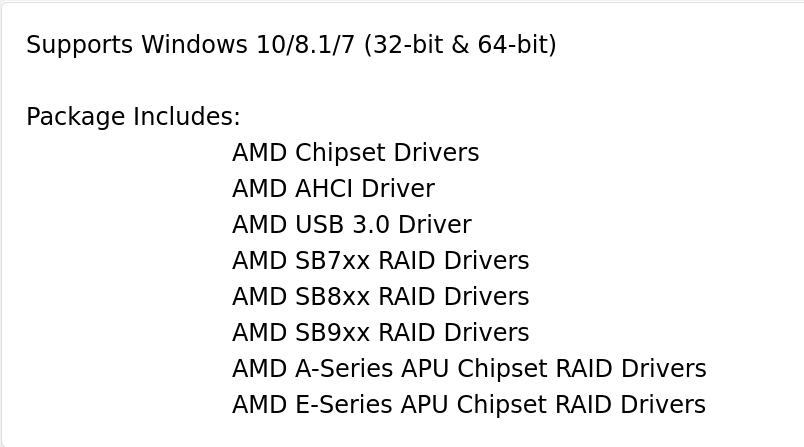Click the 64-bit) text in the first line
Image resolution: width=804 pixels, height=447 pixels.
[517, 45]
